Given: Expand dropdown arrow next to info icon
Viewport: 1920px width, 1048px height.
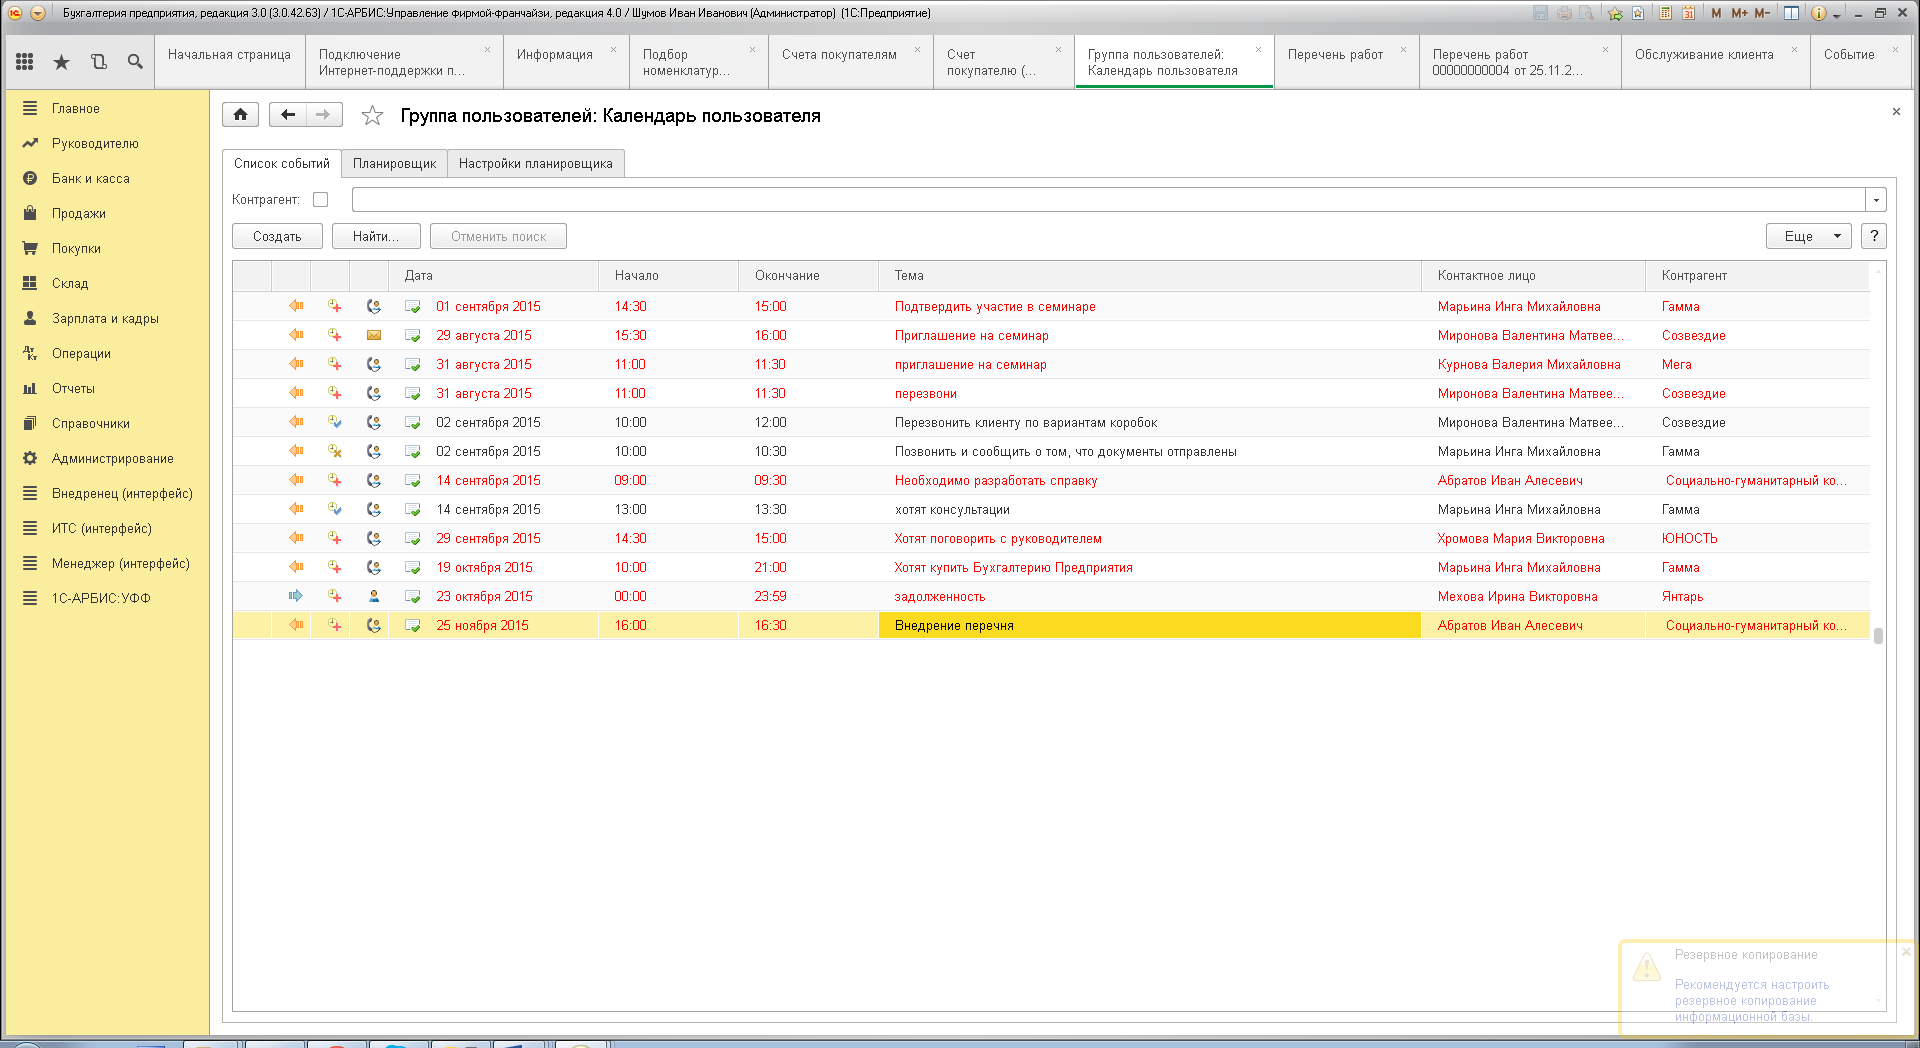Looking at the screenshot, I should point(1837,15).
